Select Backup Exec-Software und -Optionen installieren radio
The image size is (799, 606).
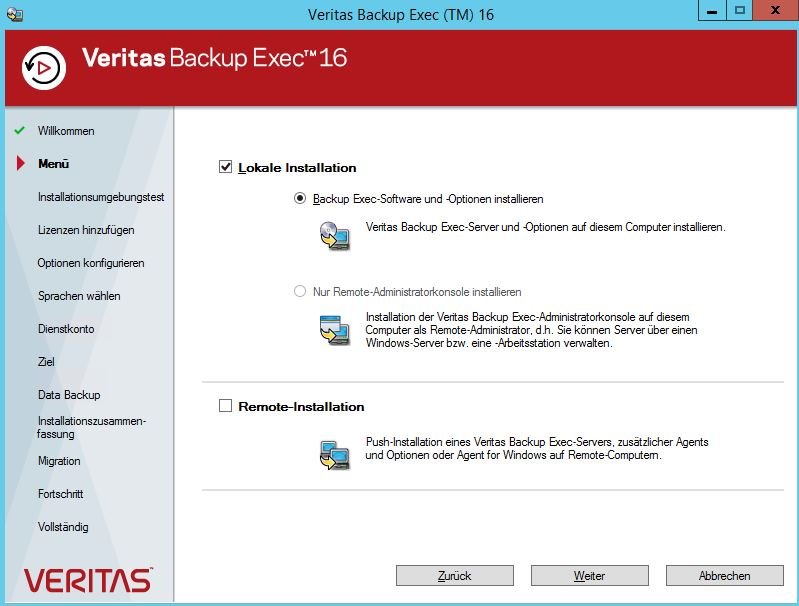tap(300, 198)
